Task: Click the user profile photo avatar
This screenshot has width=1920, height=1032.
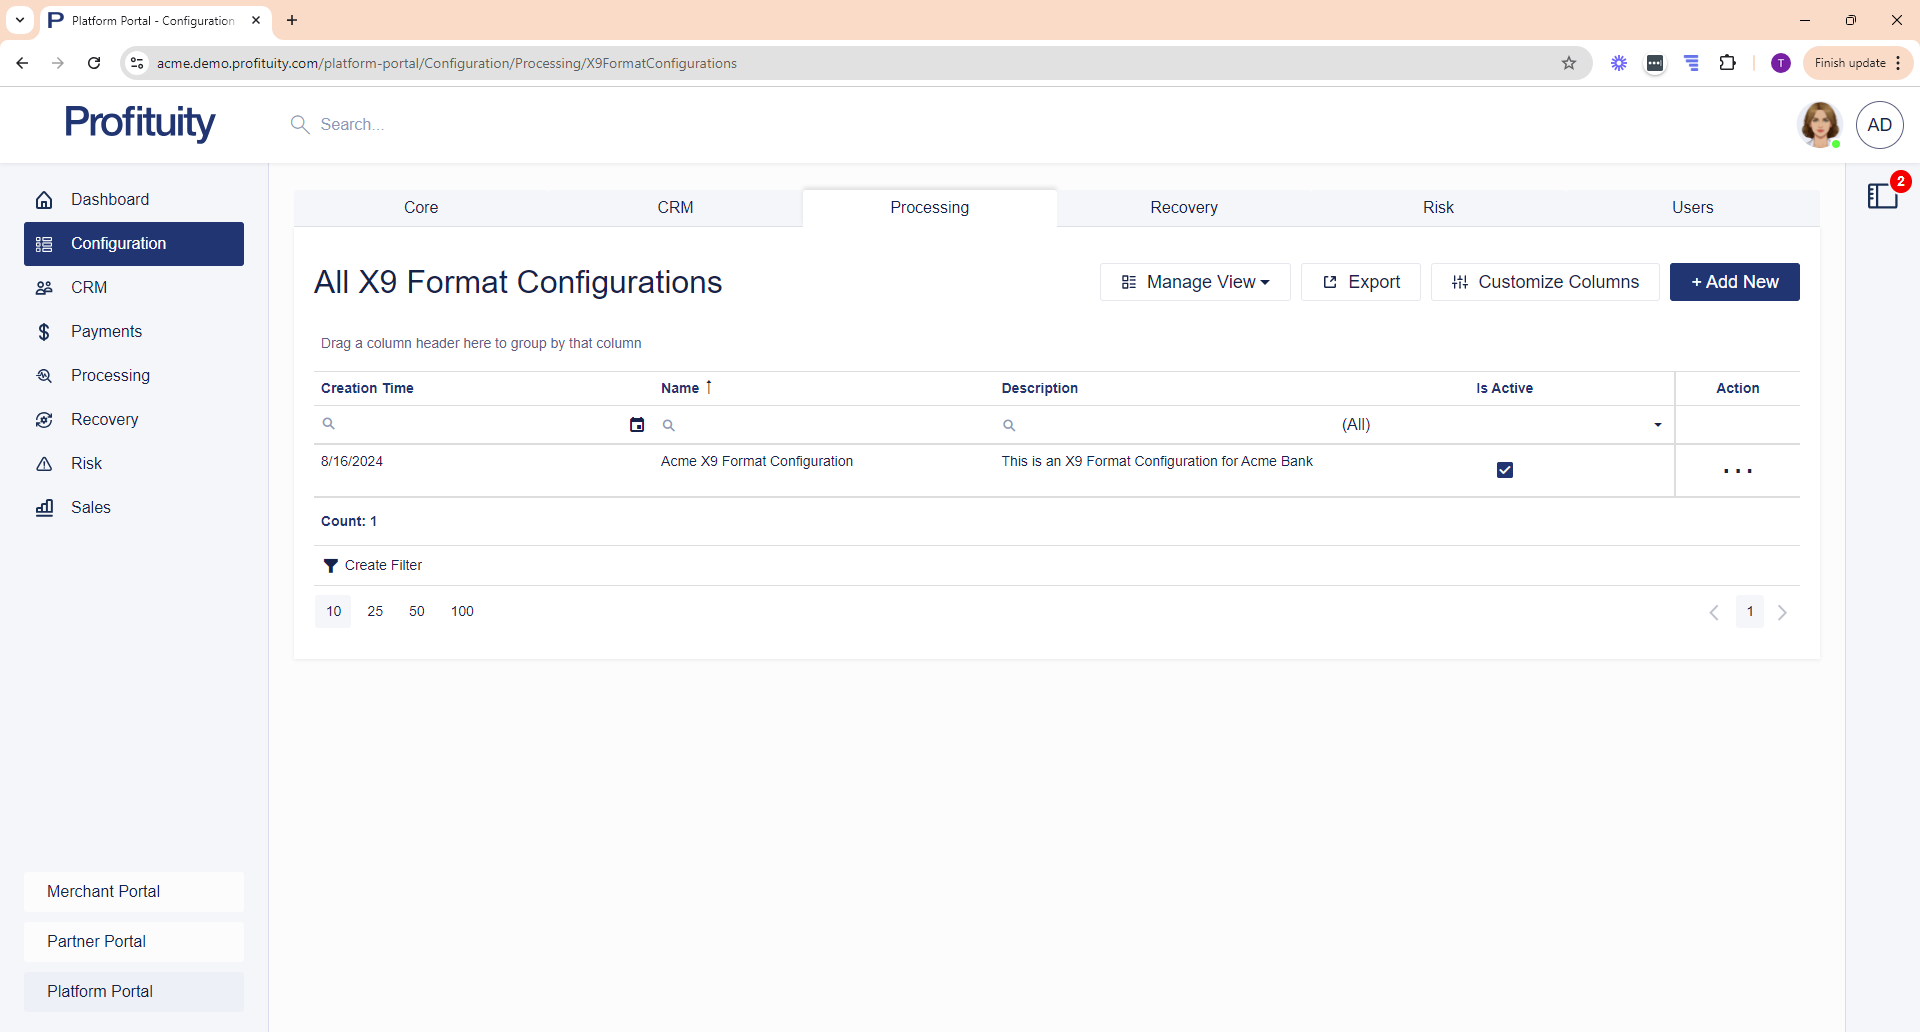Action: tap(1819, 125)
